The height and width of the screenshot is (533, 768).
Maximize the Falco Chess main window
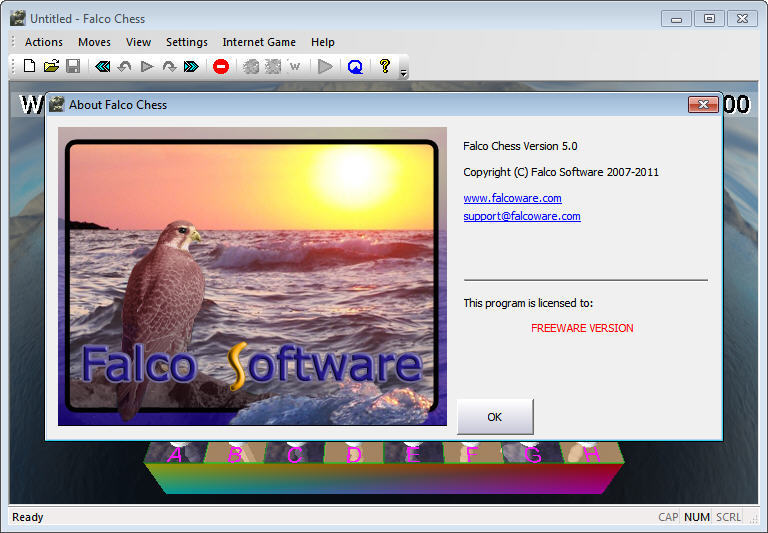coord(709,19)
